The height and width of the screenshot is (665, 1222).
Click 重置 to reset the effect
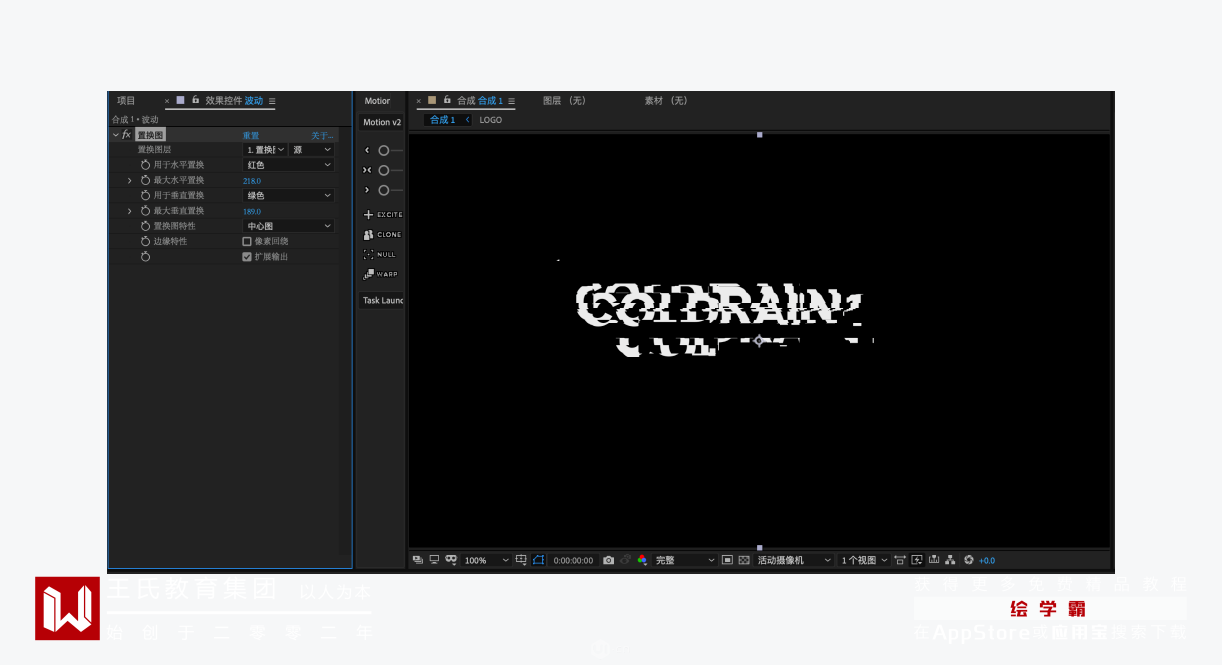[251, 135]
